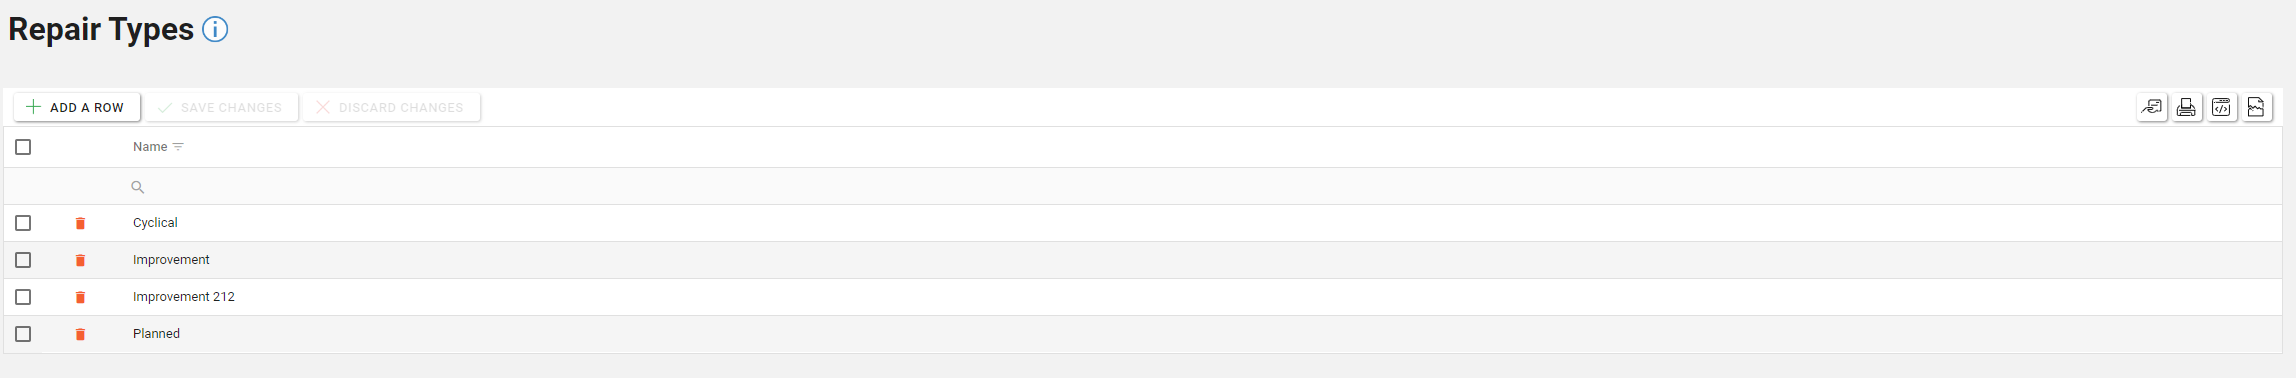
Task: Click the Discard Changes button
Action: click(x=391, y=107)
